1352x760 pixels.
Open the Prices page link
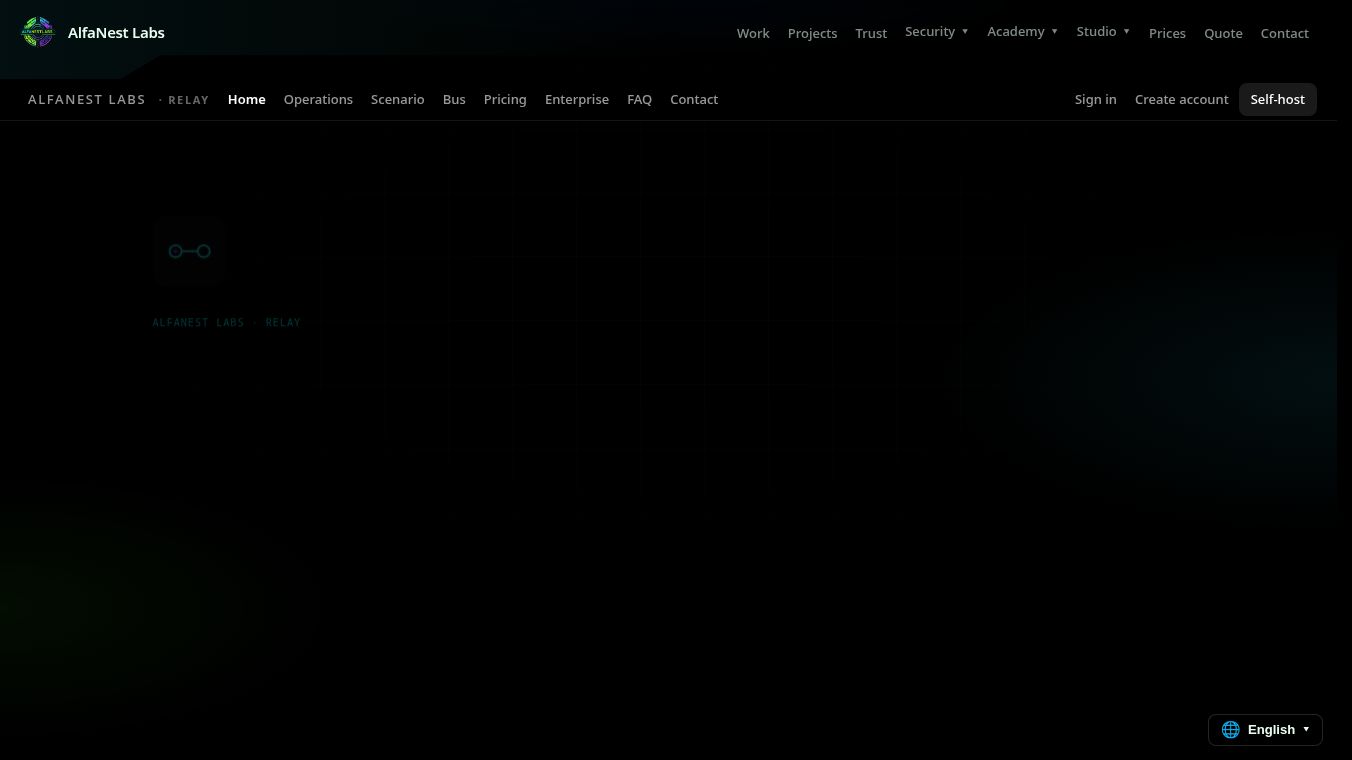(1167, 33)
